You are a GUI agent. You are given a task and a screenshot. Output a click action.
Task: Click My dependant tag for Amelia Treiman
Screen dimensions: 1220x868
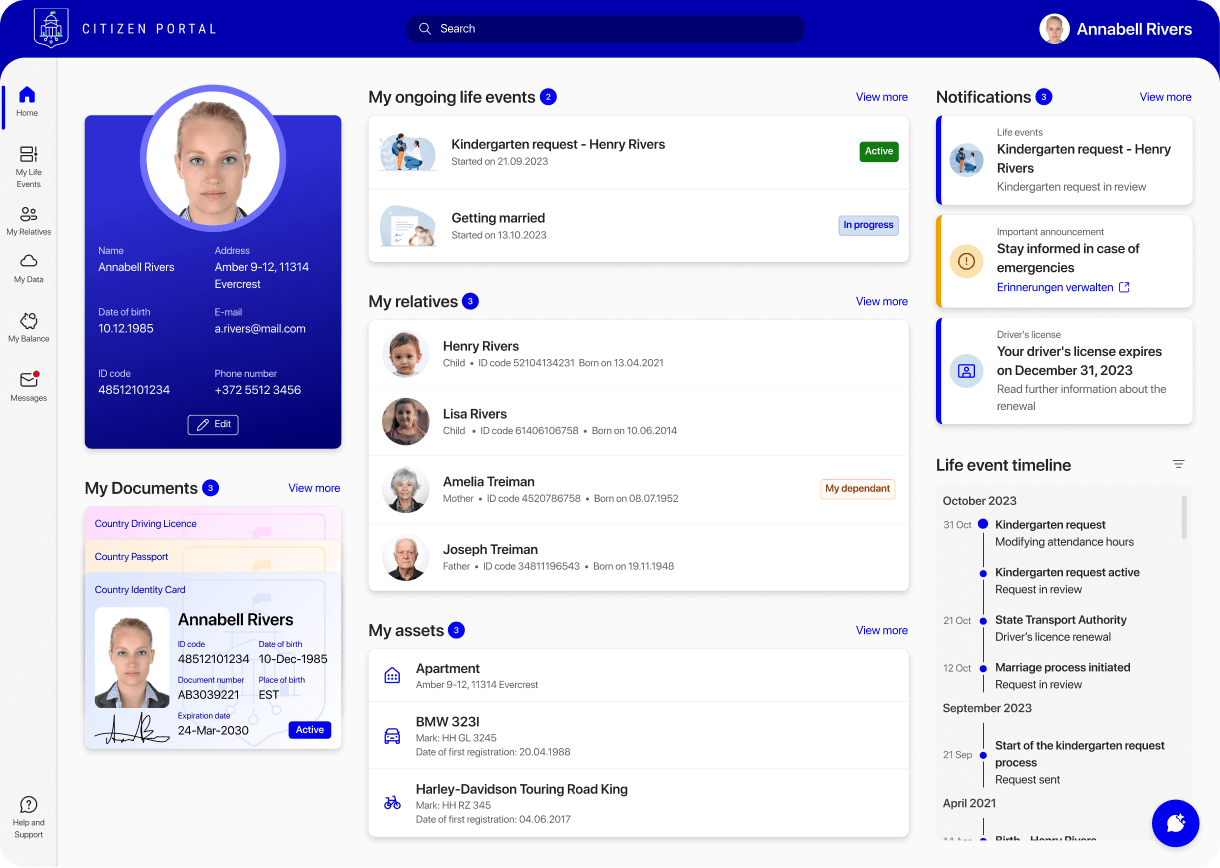pos(857,489)
